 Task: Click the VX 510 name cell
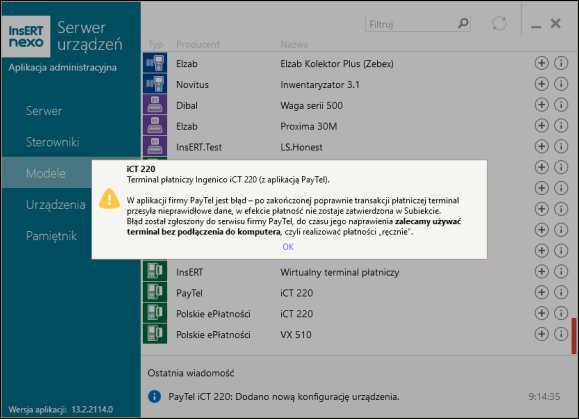296,335
